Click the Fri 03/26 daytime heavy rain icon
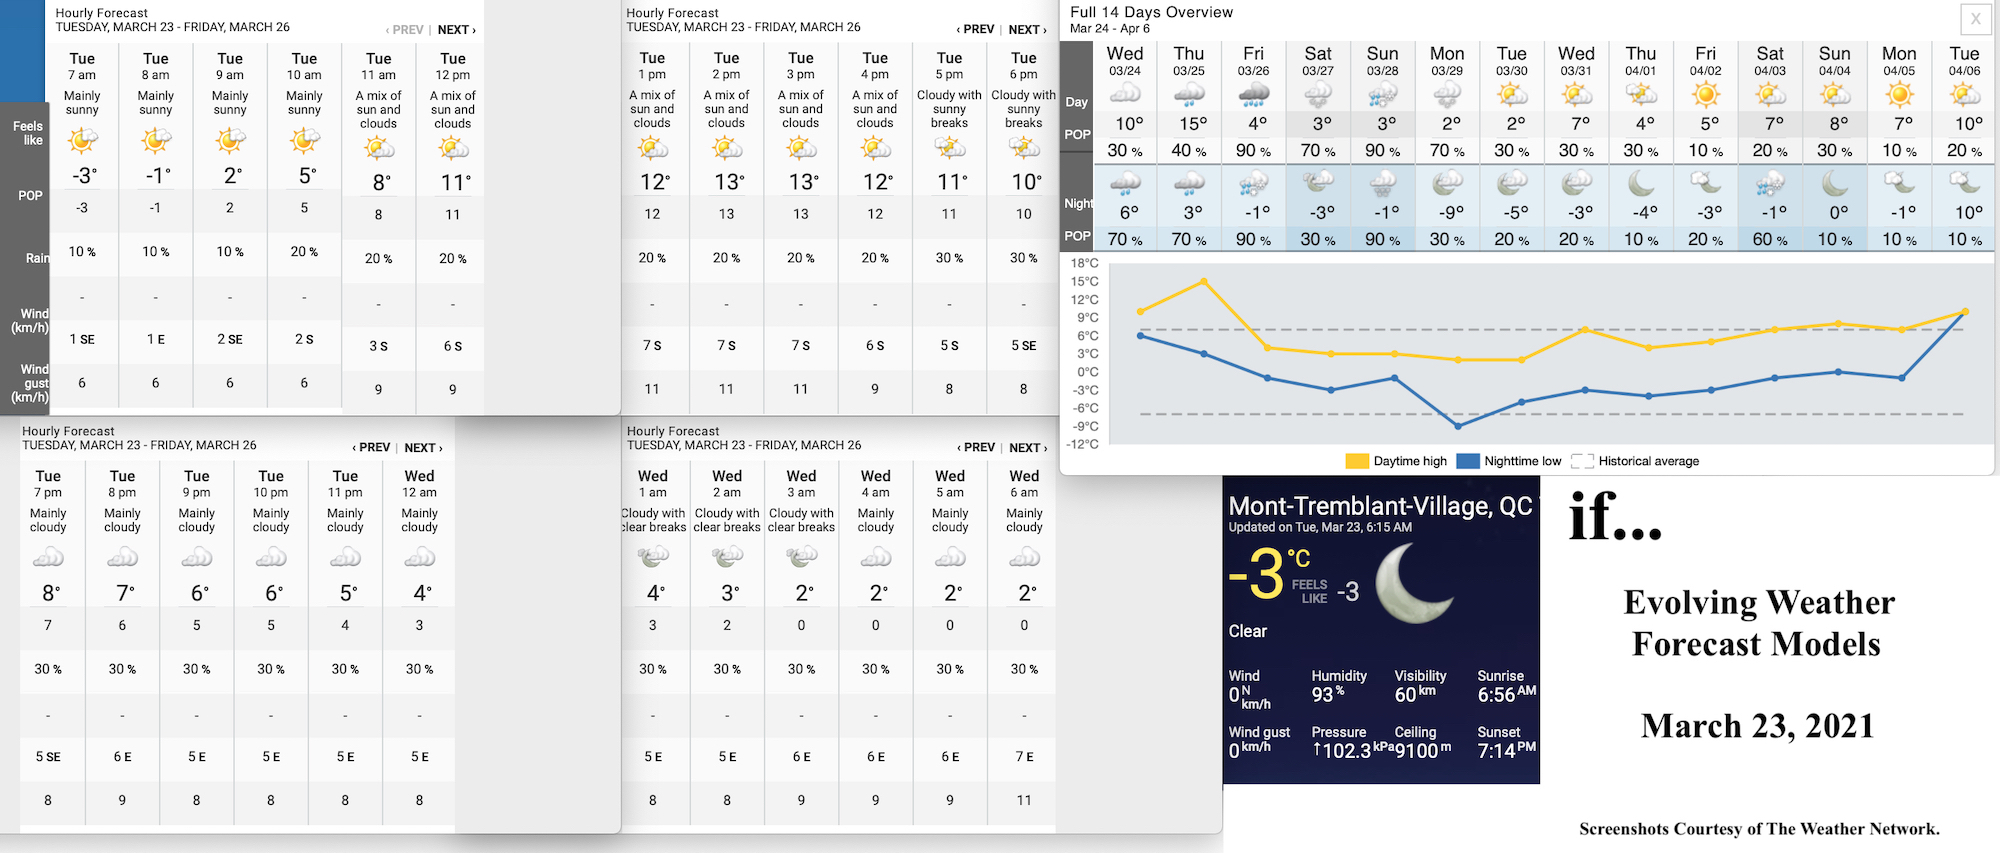Screen dimensions: 2000x853 pos(1254,95)
